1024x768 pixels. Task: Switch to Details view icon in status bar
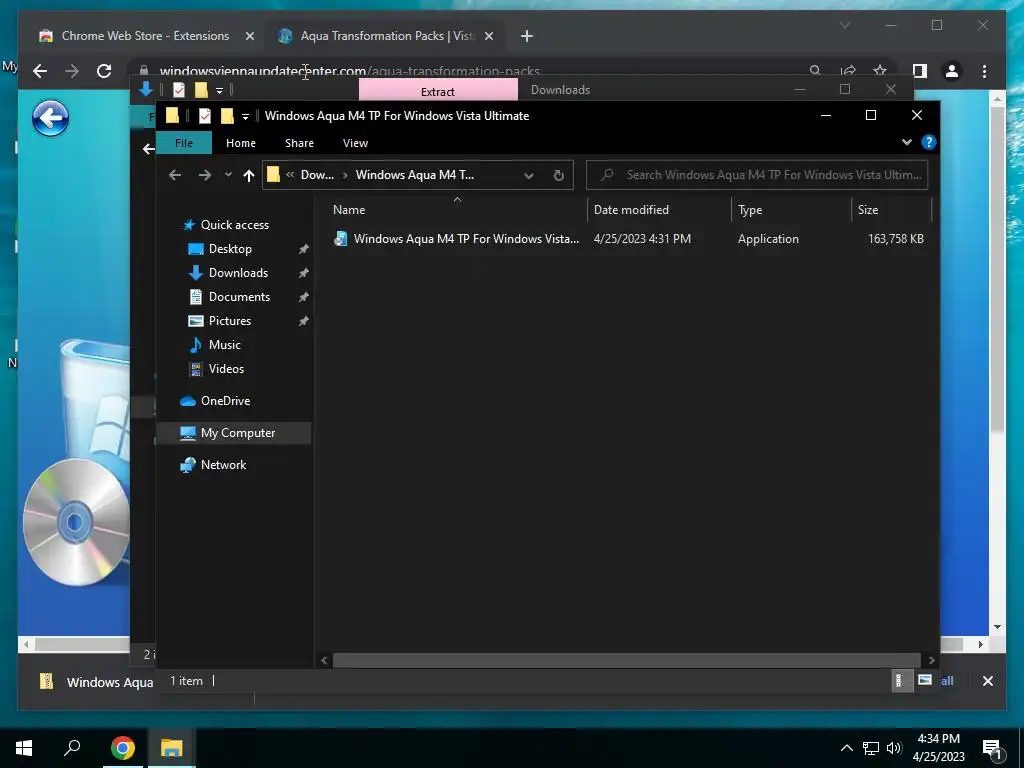(901, 680)
